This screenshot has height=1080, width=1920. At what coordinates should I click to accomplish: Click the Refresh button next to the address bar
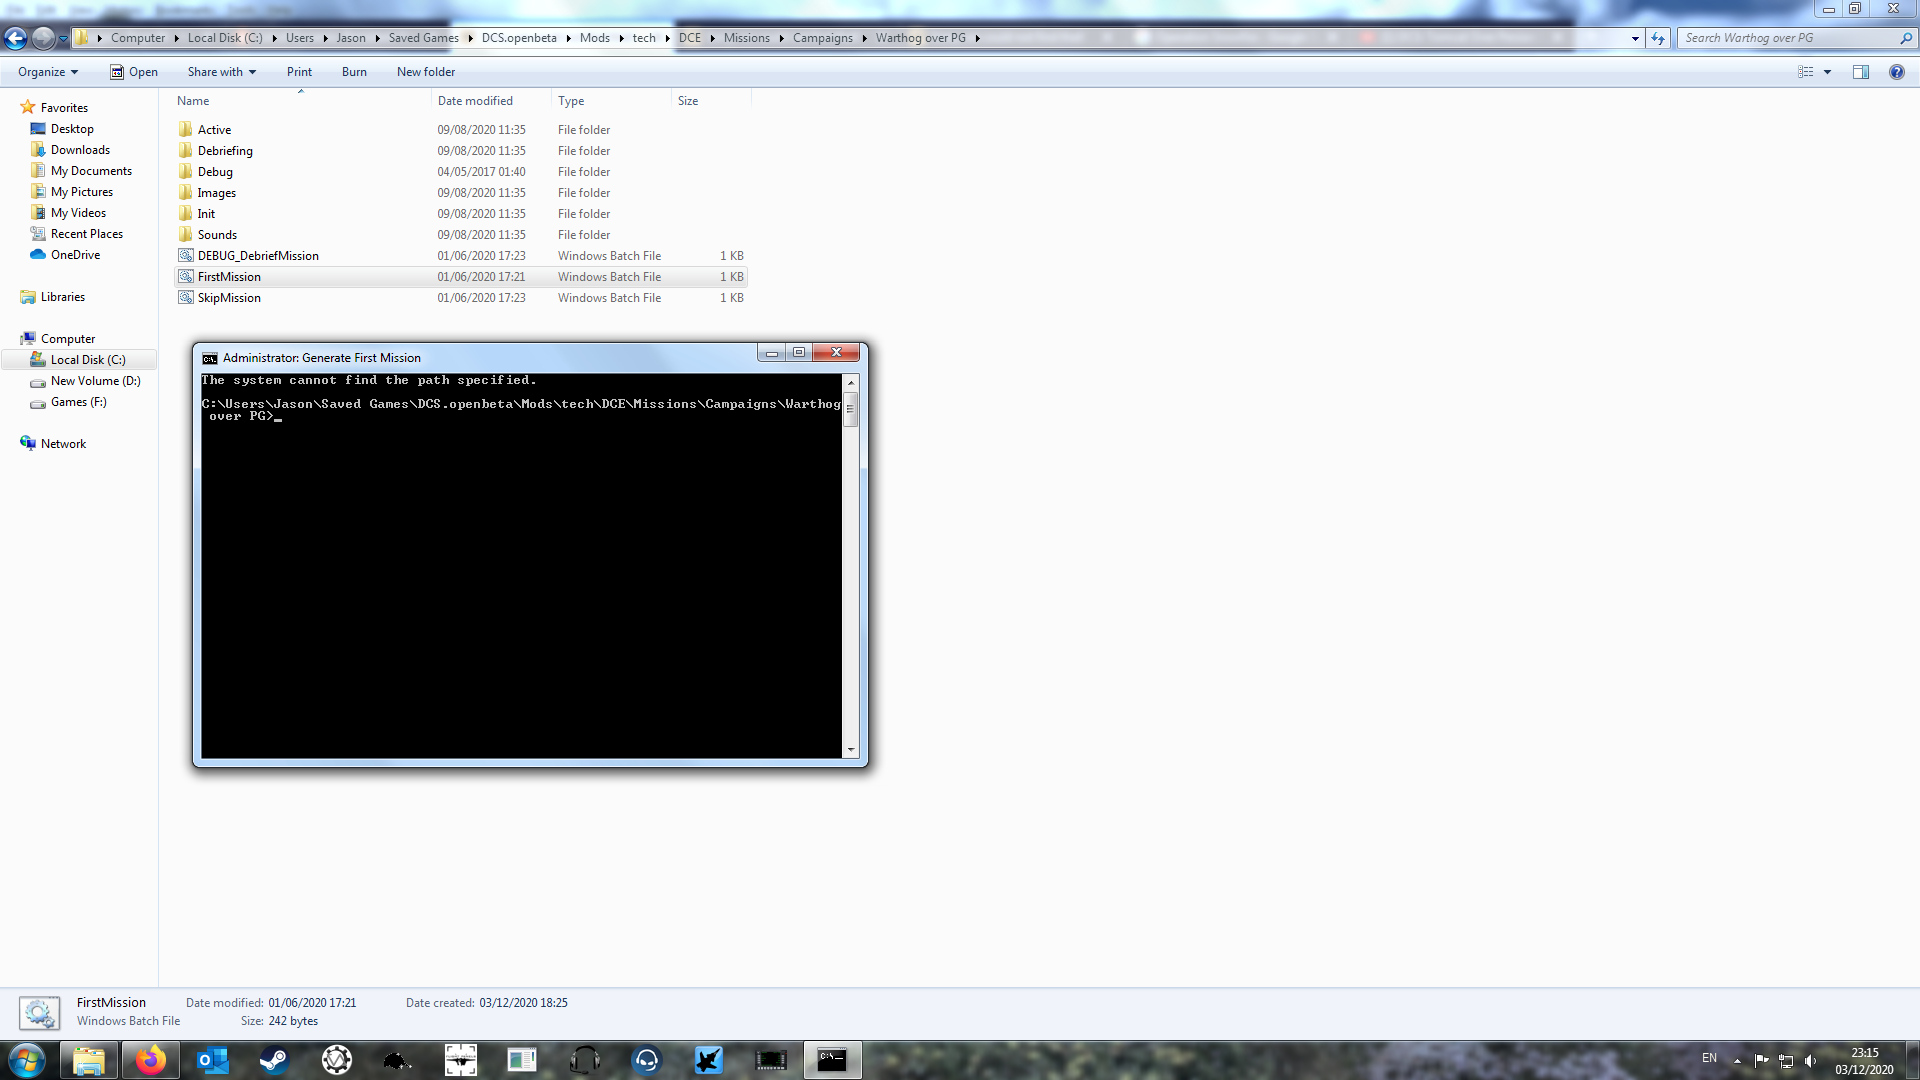[1658, 38]
